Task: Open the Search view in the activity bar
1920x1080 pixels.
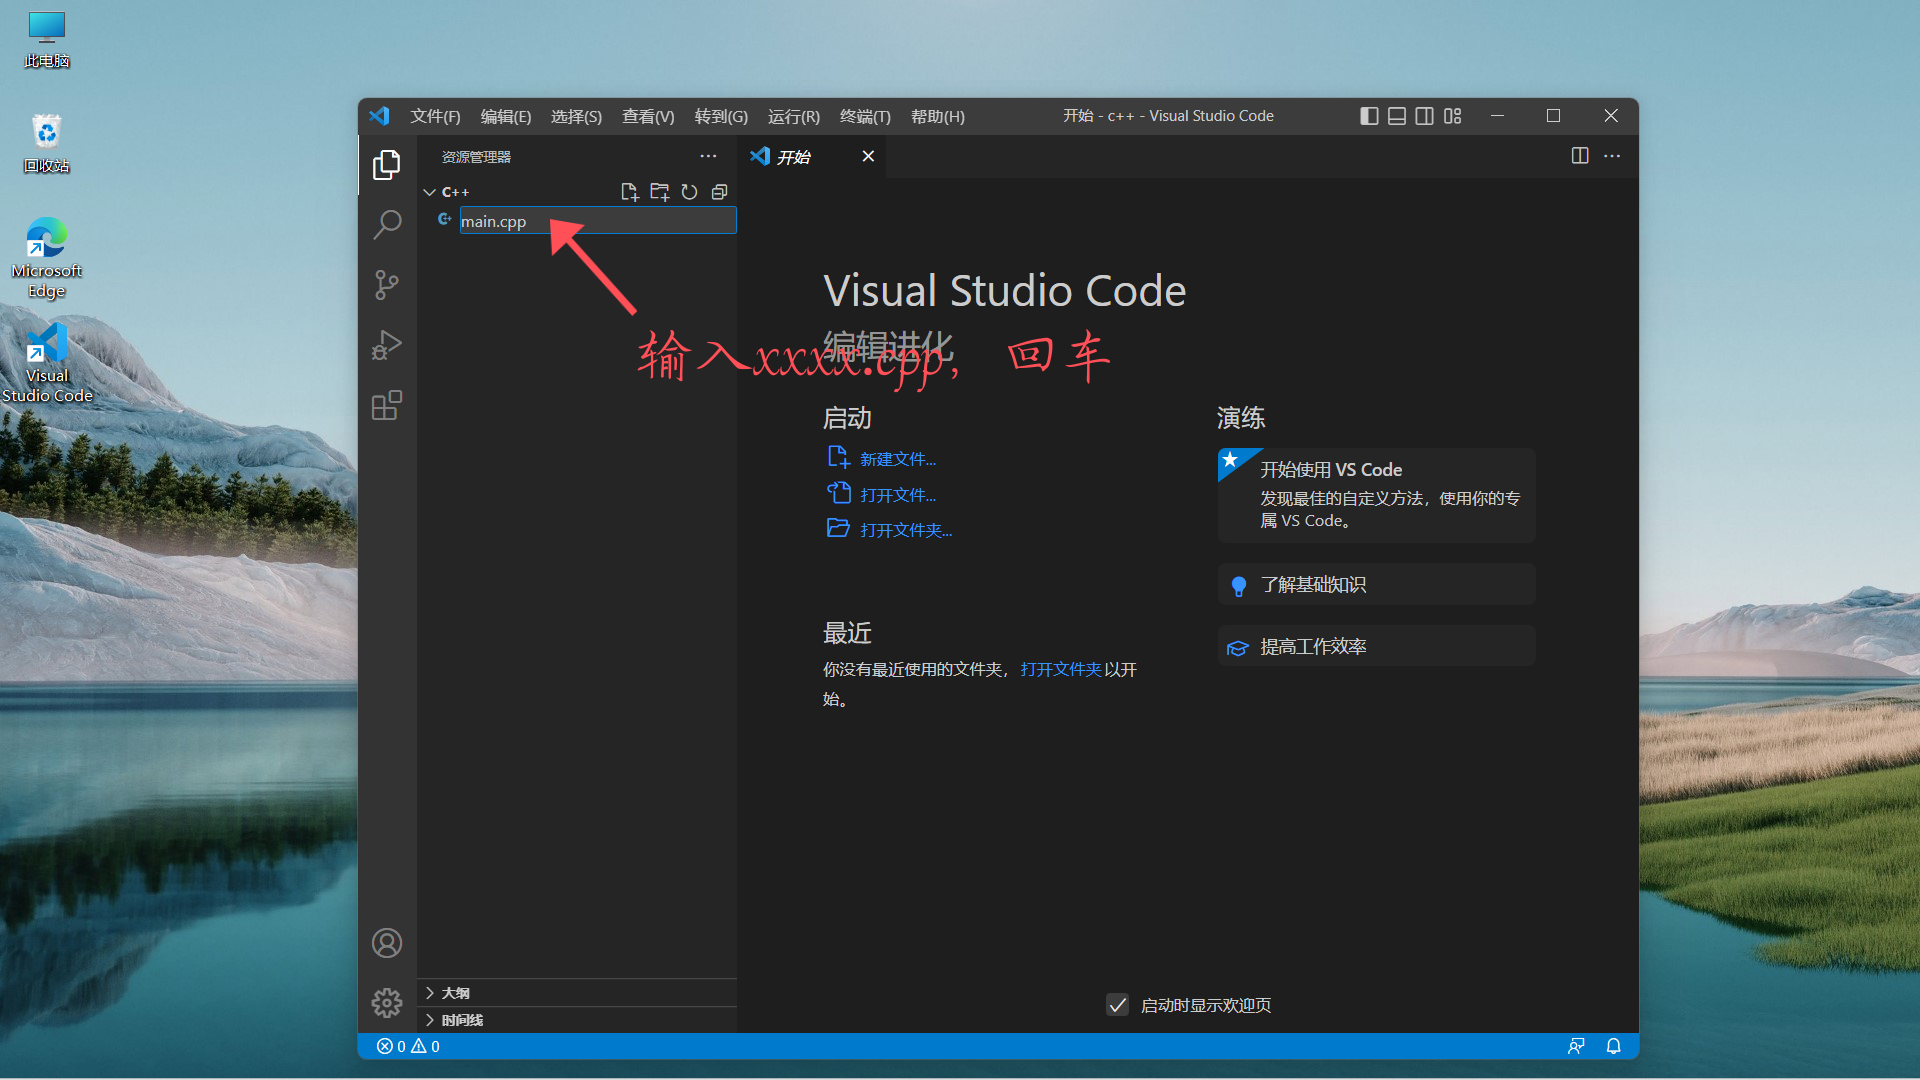Action: click(386, 224)
